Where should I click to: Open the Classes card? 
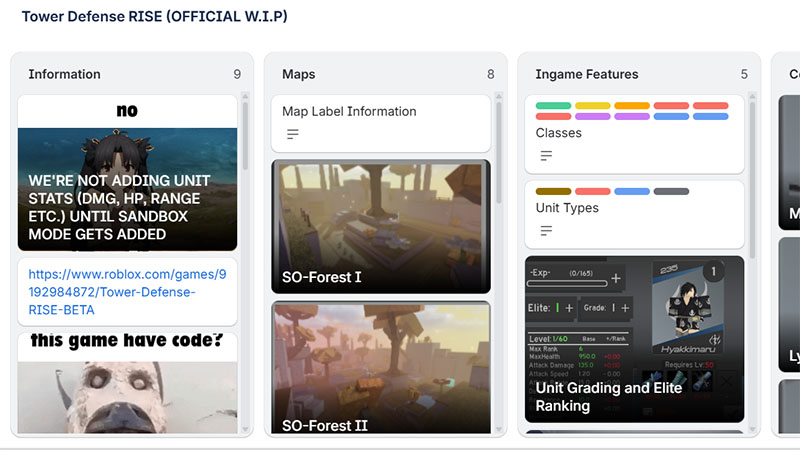click(634, 135)
